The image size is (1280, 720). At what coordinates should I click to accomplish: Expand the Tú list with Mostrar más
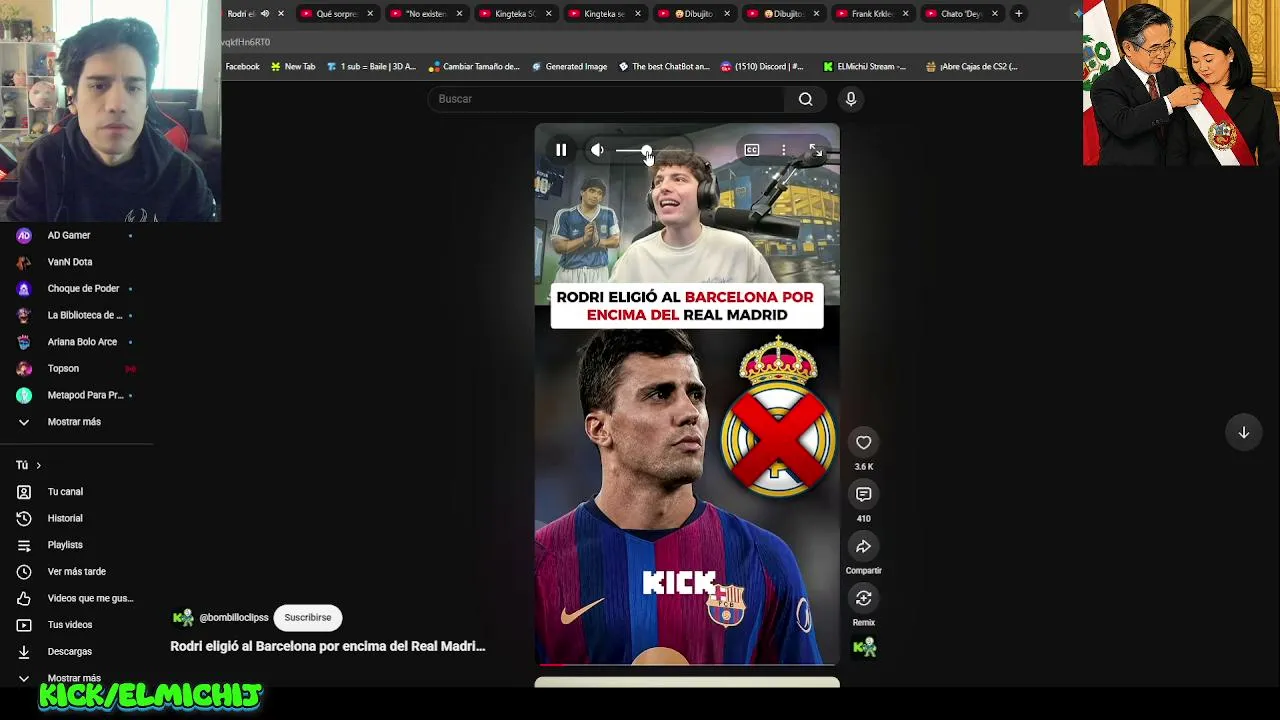coord(74,678)
